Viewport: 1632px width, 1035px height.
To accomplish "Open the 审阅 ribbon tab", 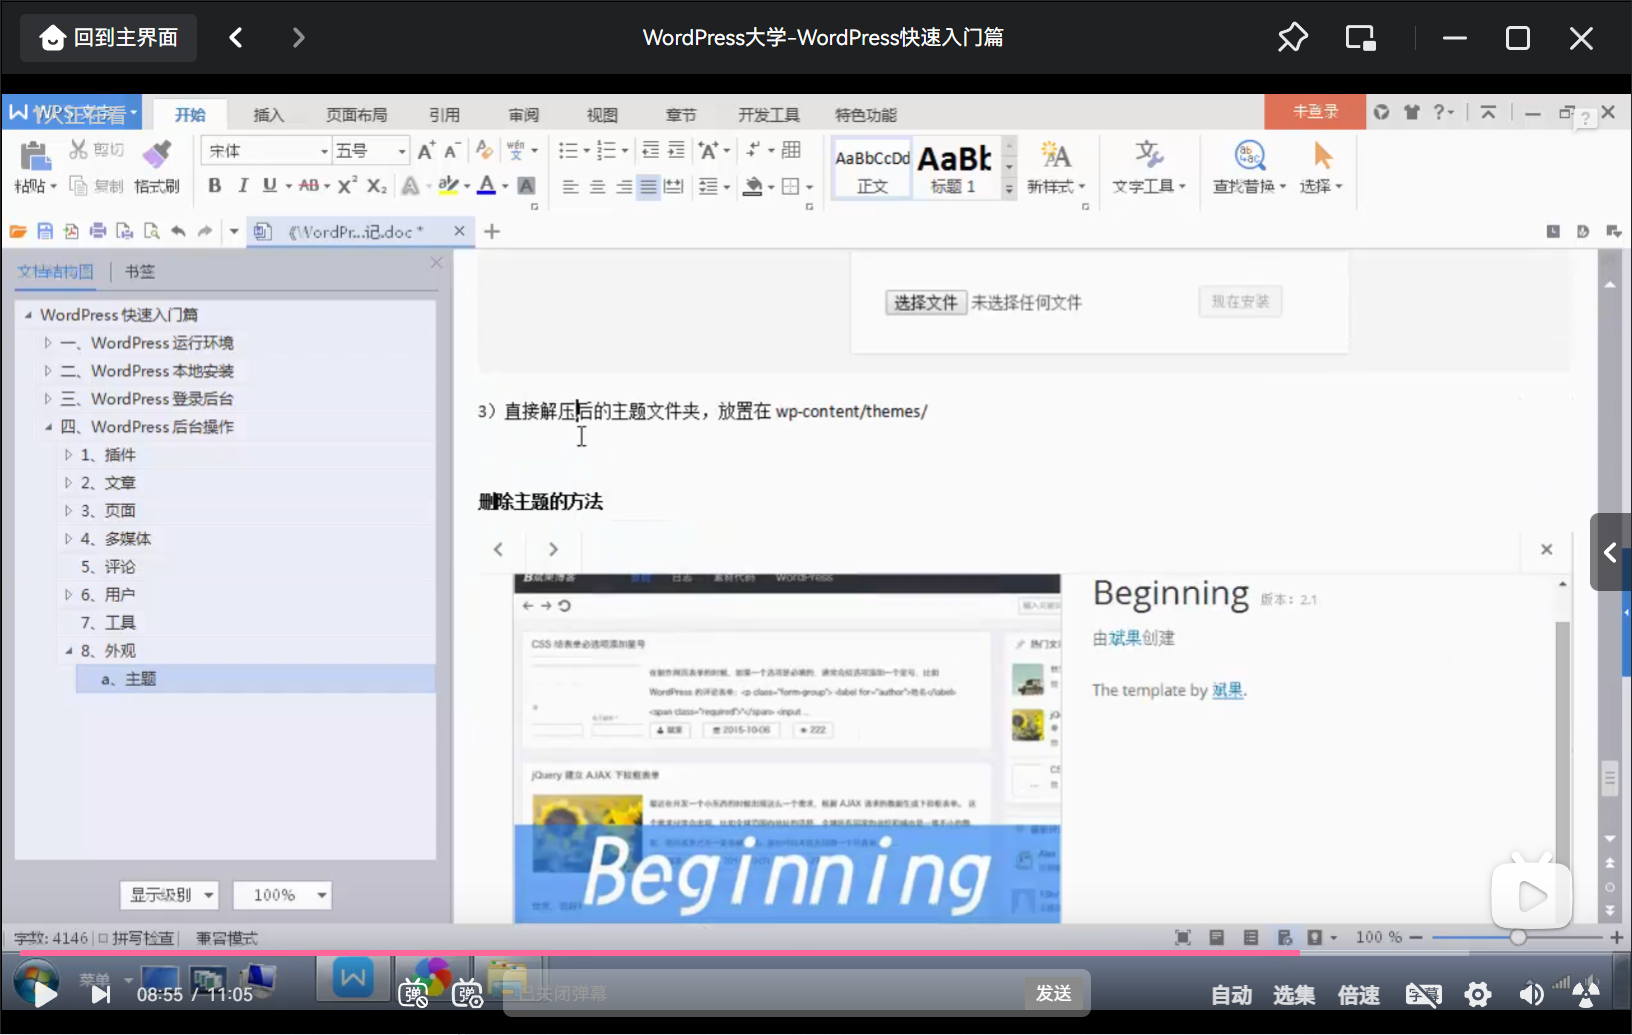I will pyautogui.click(x=523, y=115).
